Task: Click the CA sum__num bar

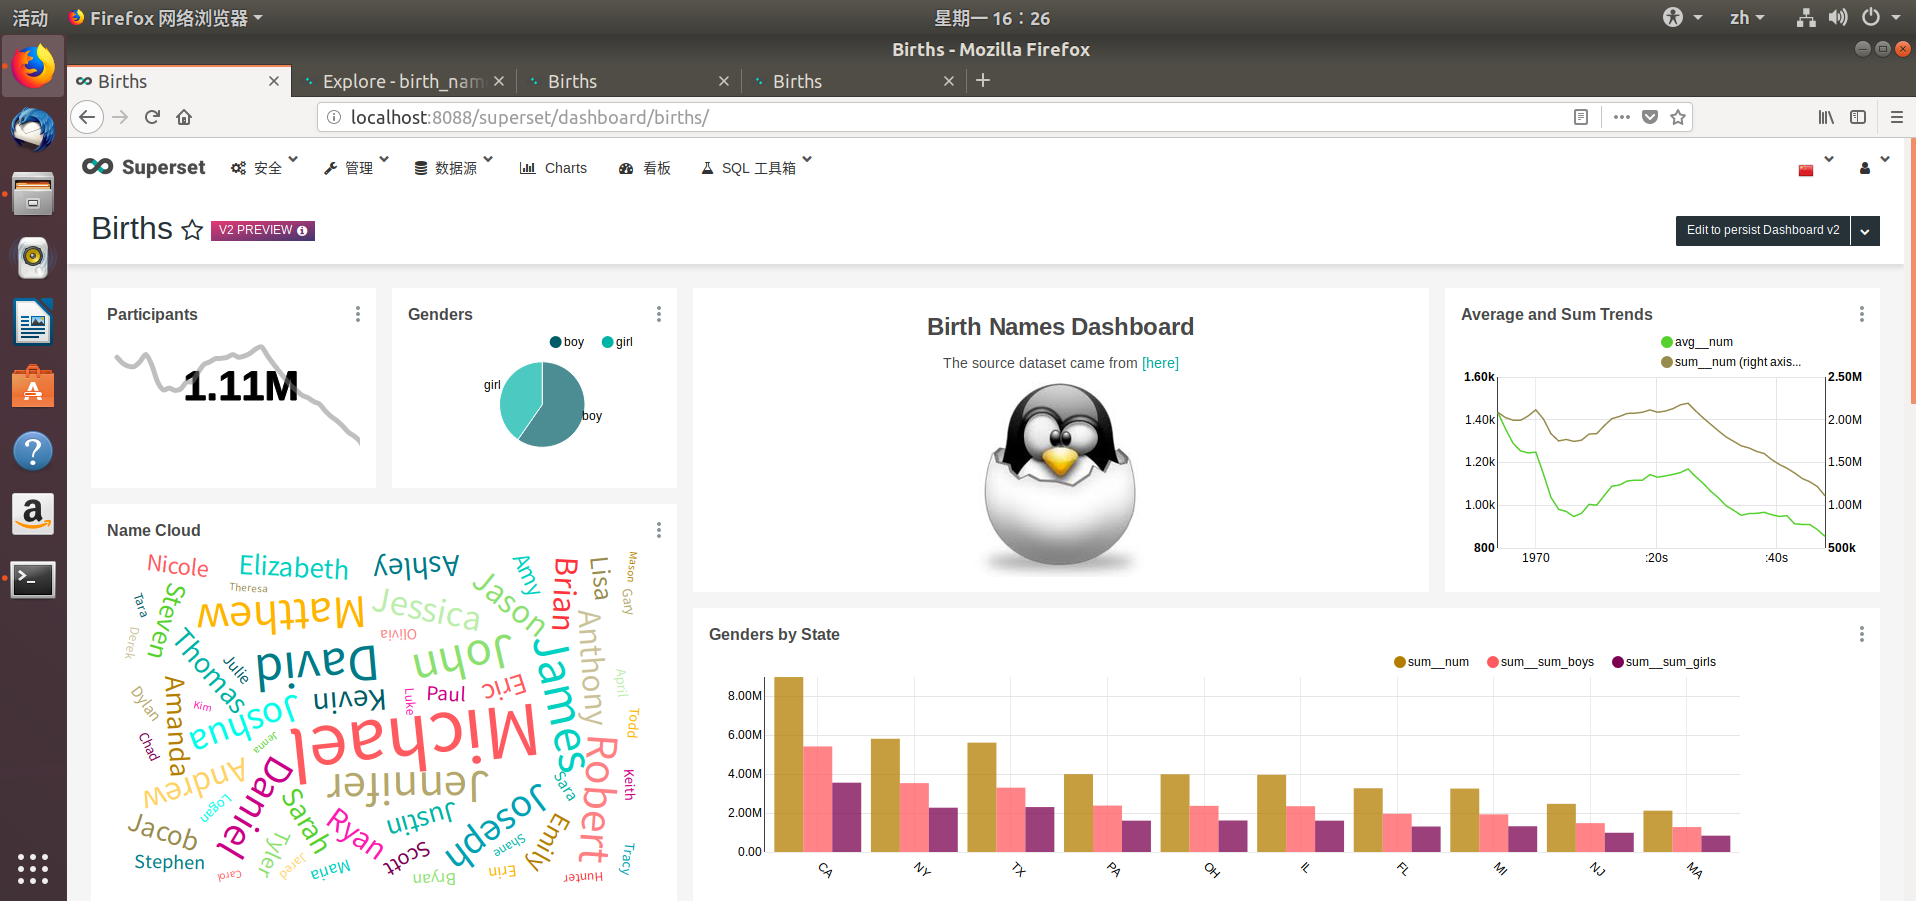Action: click(x=789, y=765)
